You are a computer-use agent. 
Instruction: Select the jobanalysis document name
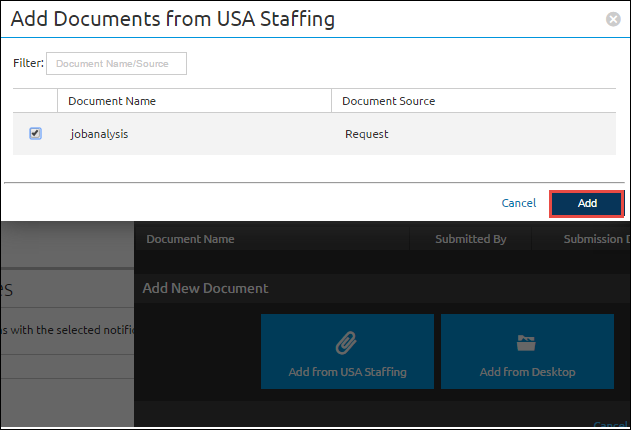tap(99, 134)
